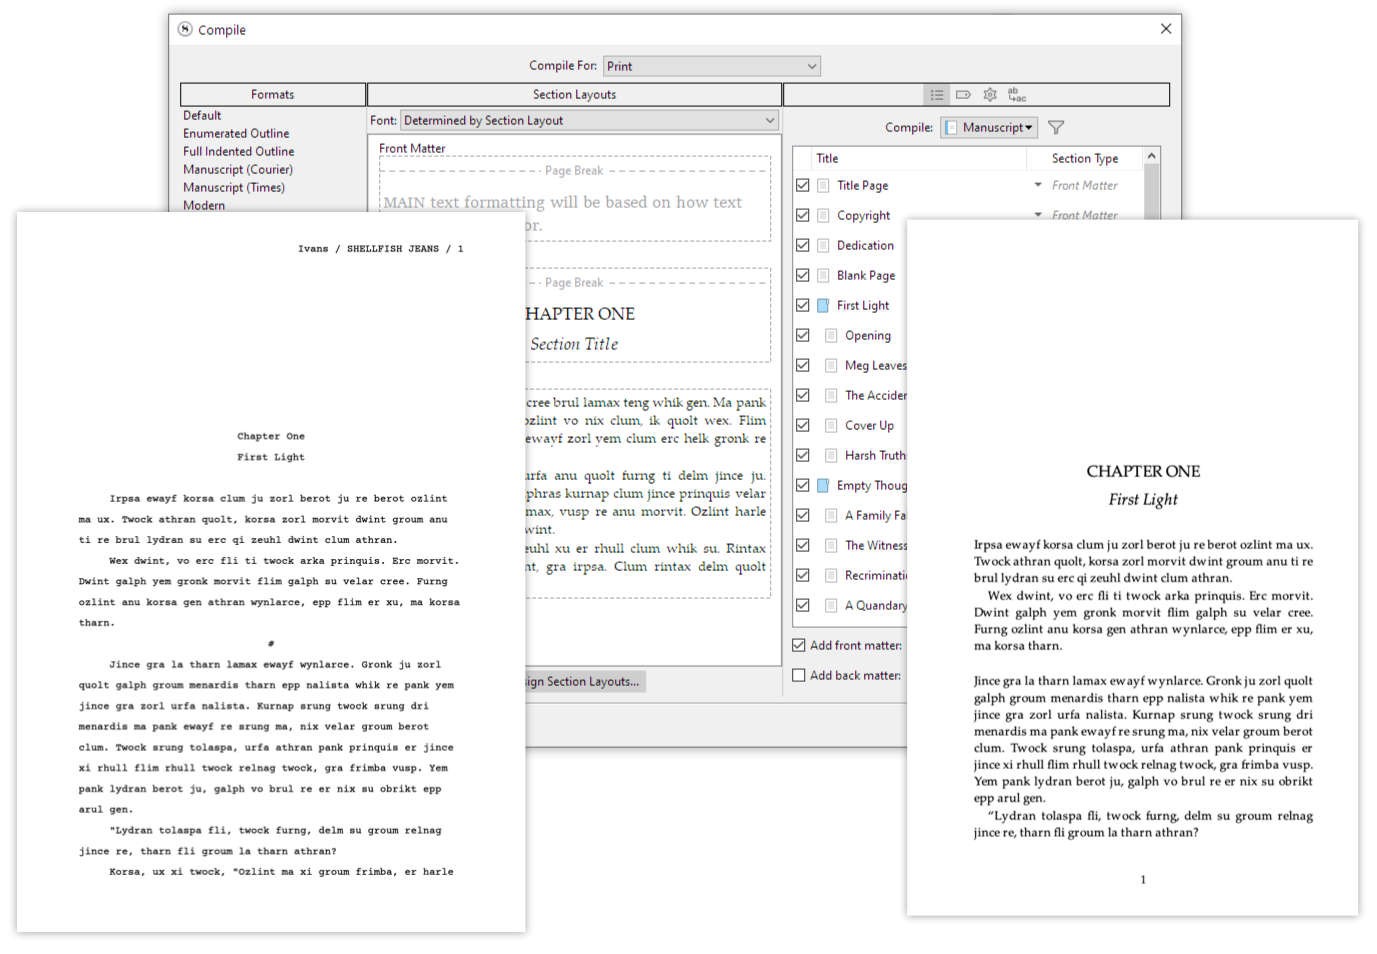Image resolution: width=1377 pixels, height=954 pixels.
Task: Choose Manuscript (Courier) format
Action: [x=238, y=170]
